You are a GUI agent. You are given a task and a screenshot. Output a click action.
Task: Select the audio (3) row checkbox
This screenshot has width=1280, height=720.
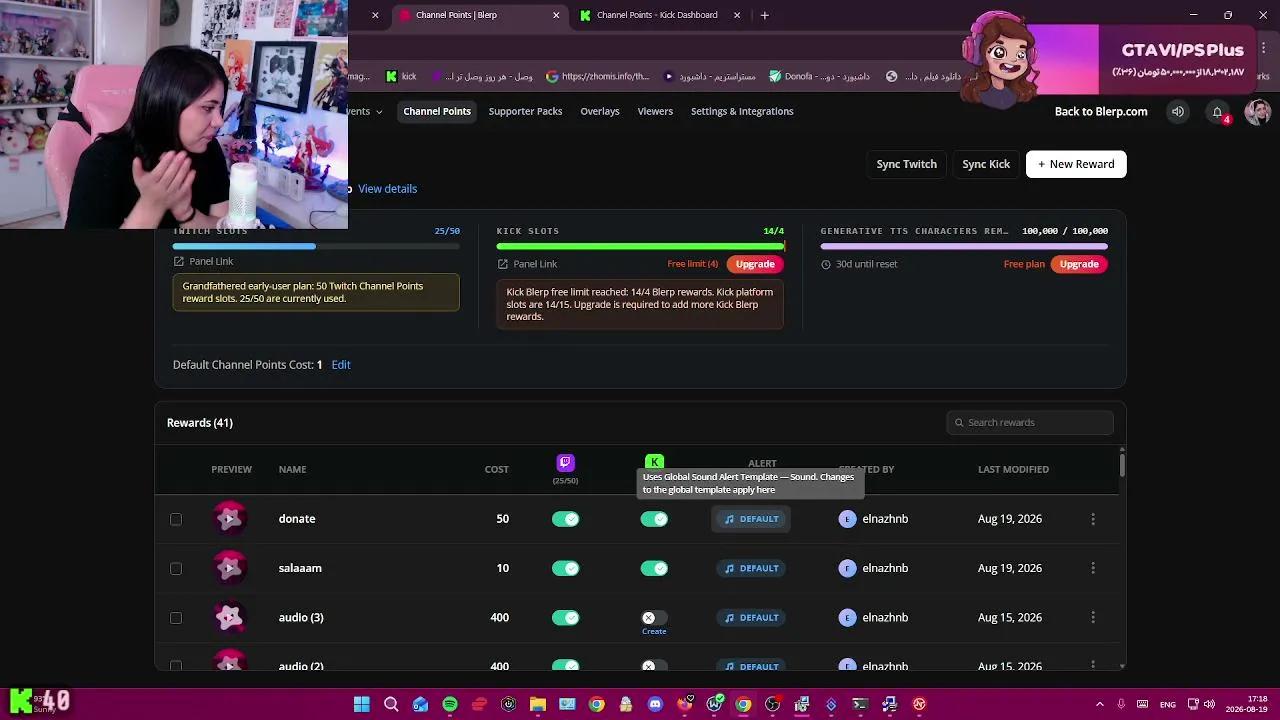click(x=176, y=617)
